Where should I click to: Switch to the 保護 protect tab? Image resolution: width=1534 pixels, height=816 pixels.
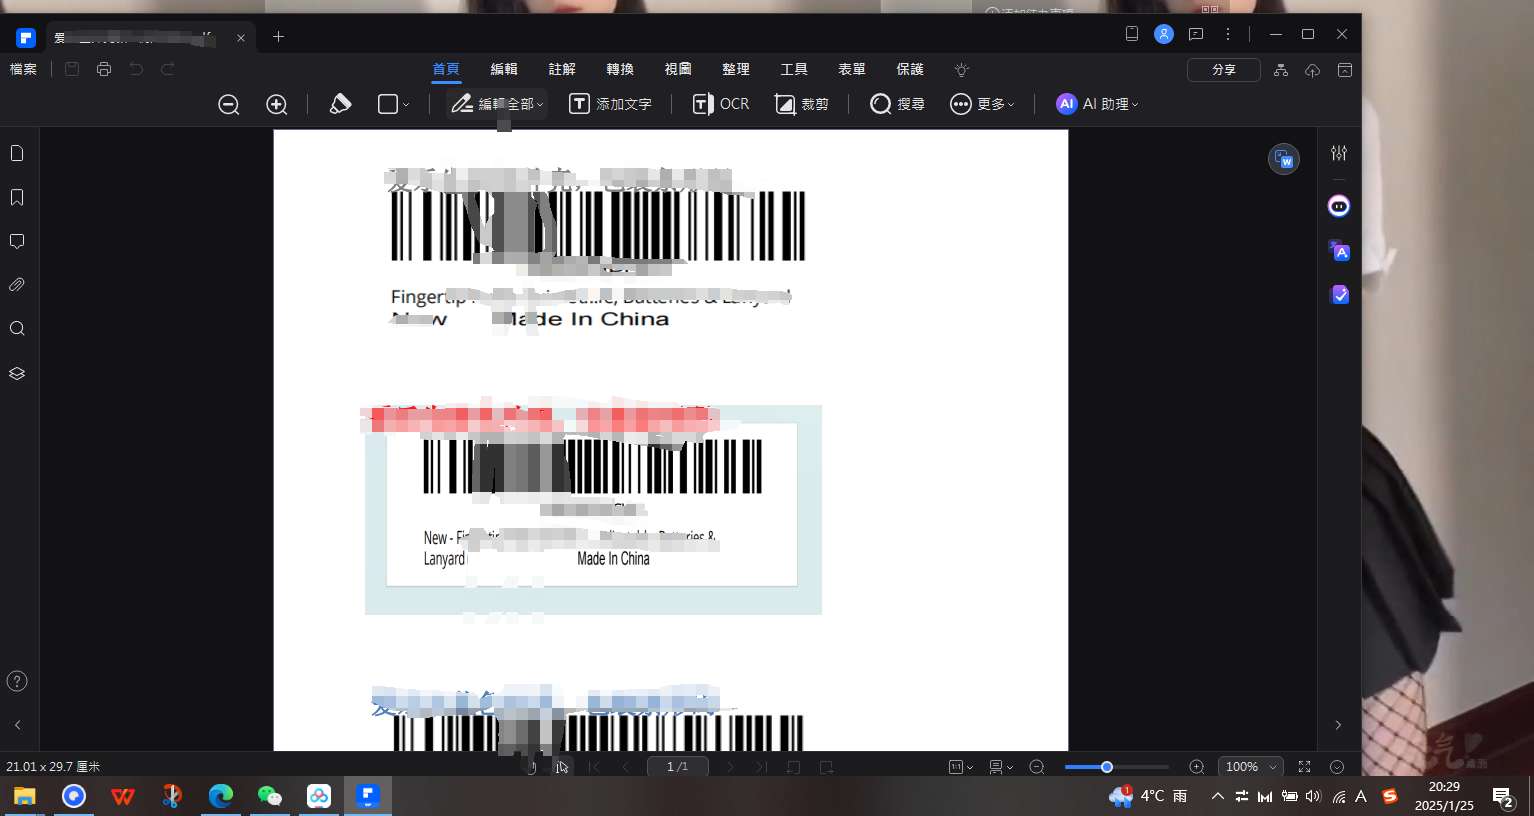[x=910, y=69]
